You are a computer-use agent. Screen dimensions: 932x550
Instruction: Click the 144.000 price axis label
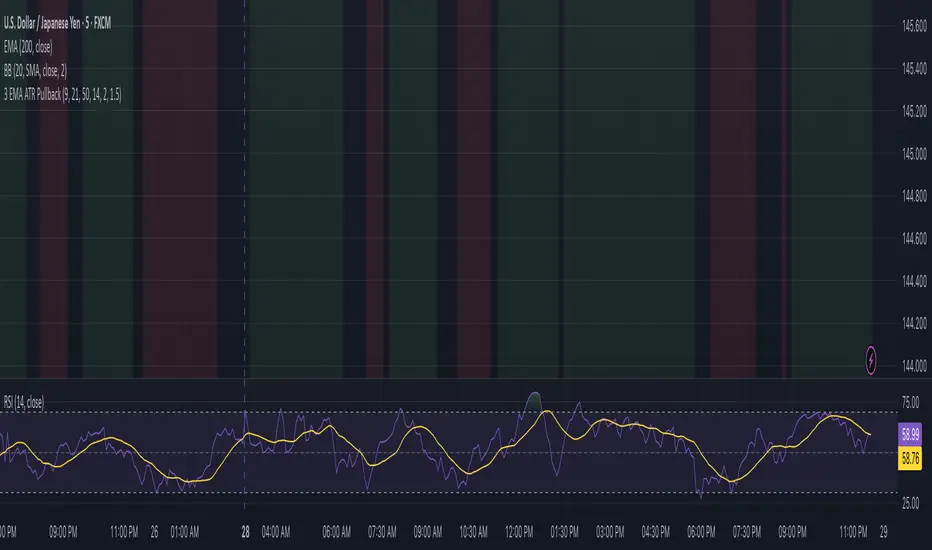tap(909, 366)
